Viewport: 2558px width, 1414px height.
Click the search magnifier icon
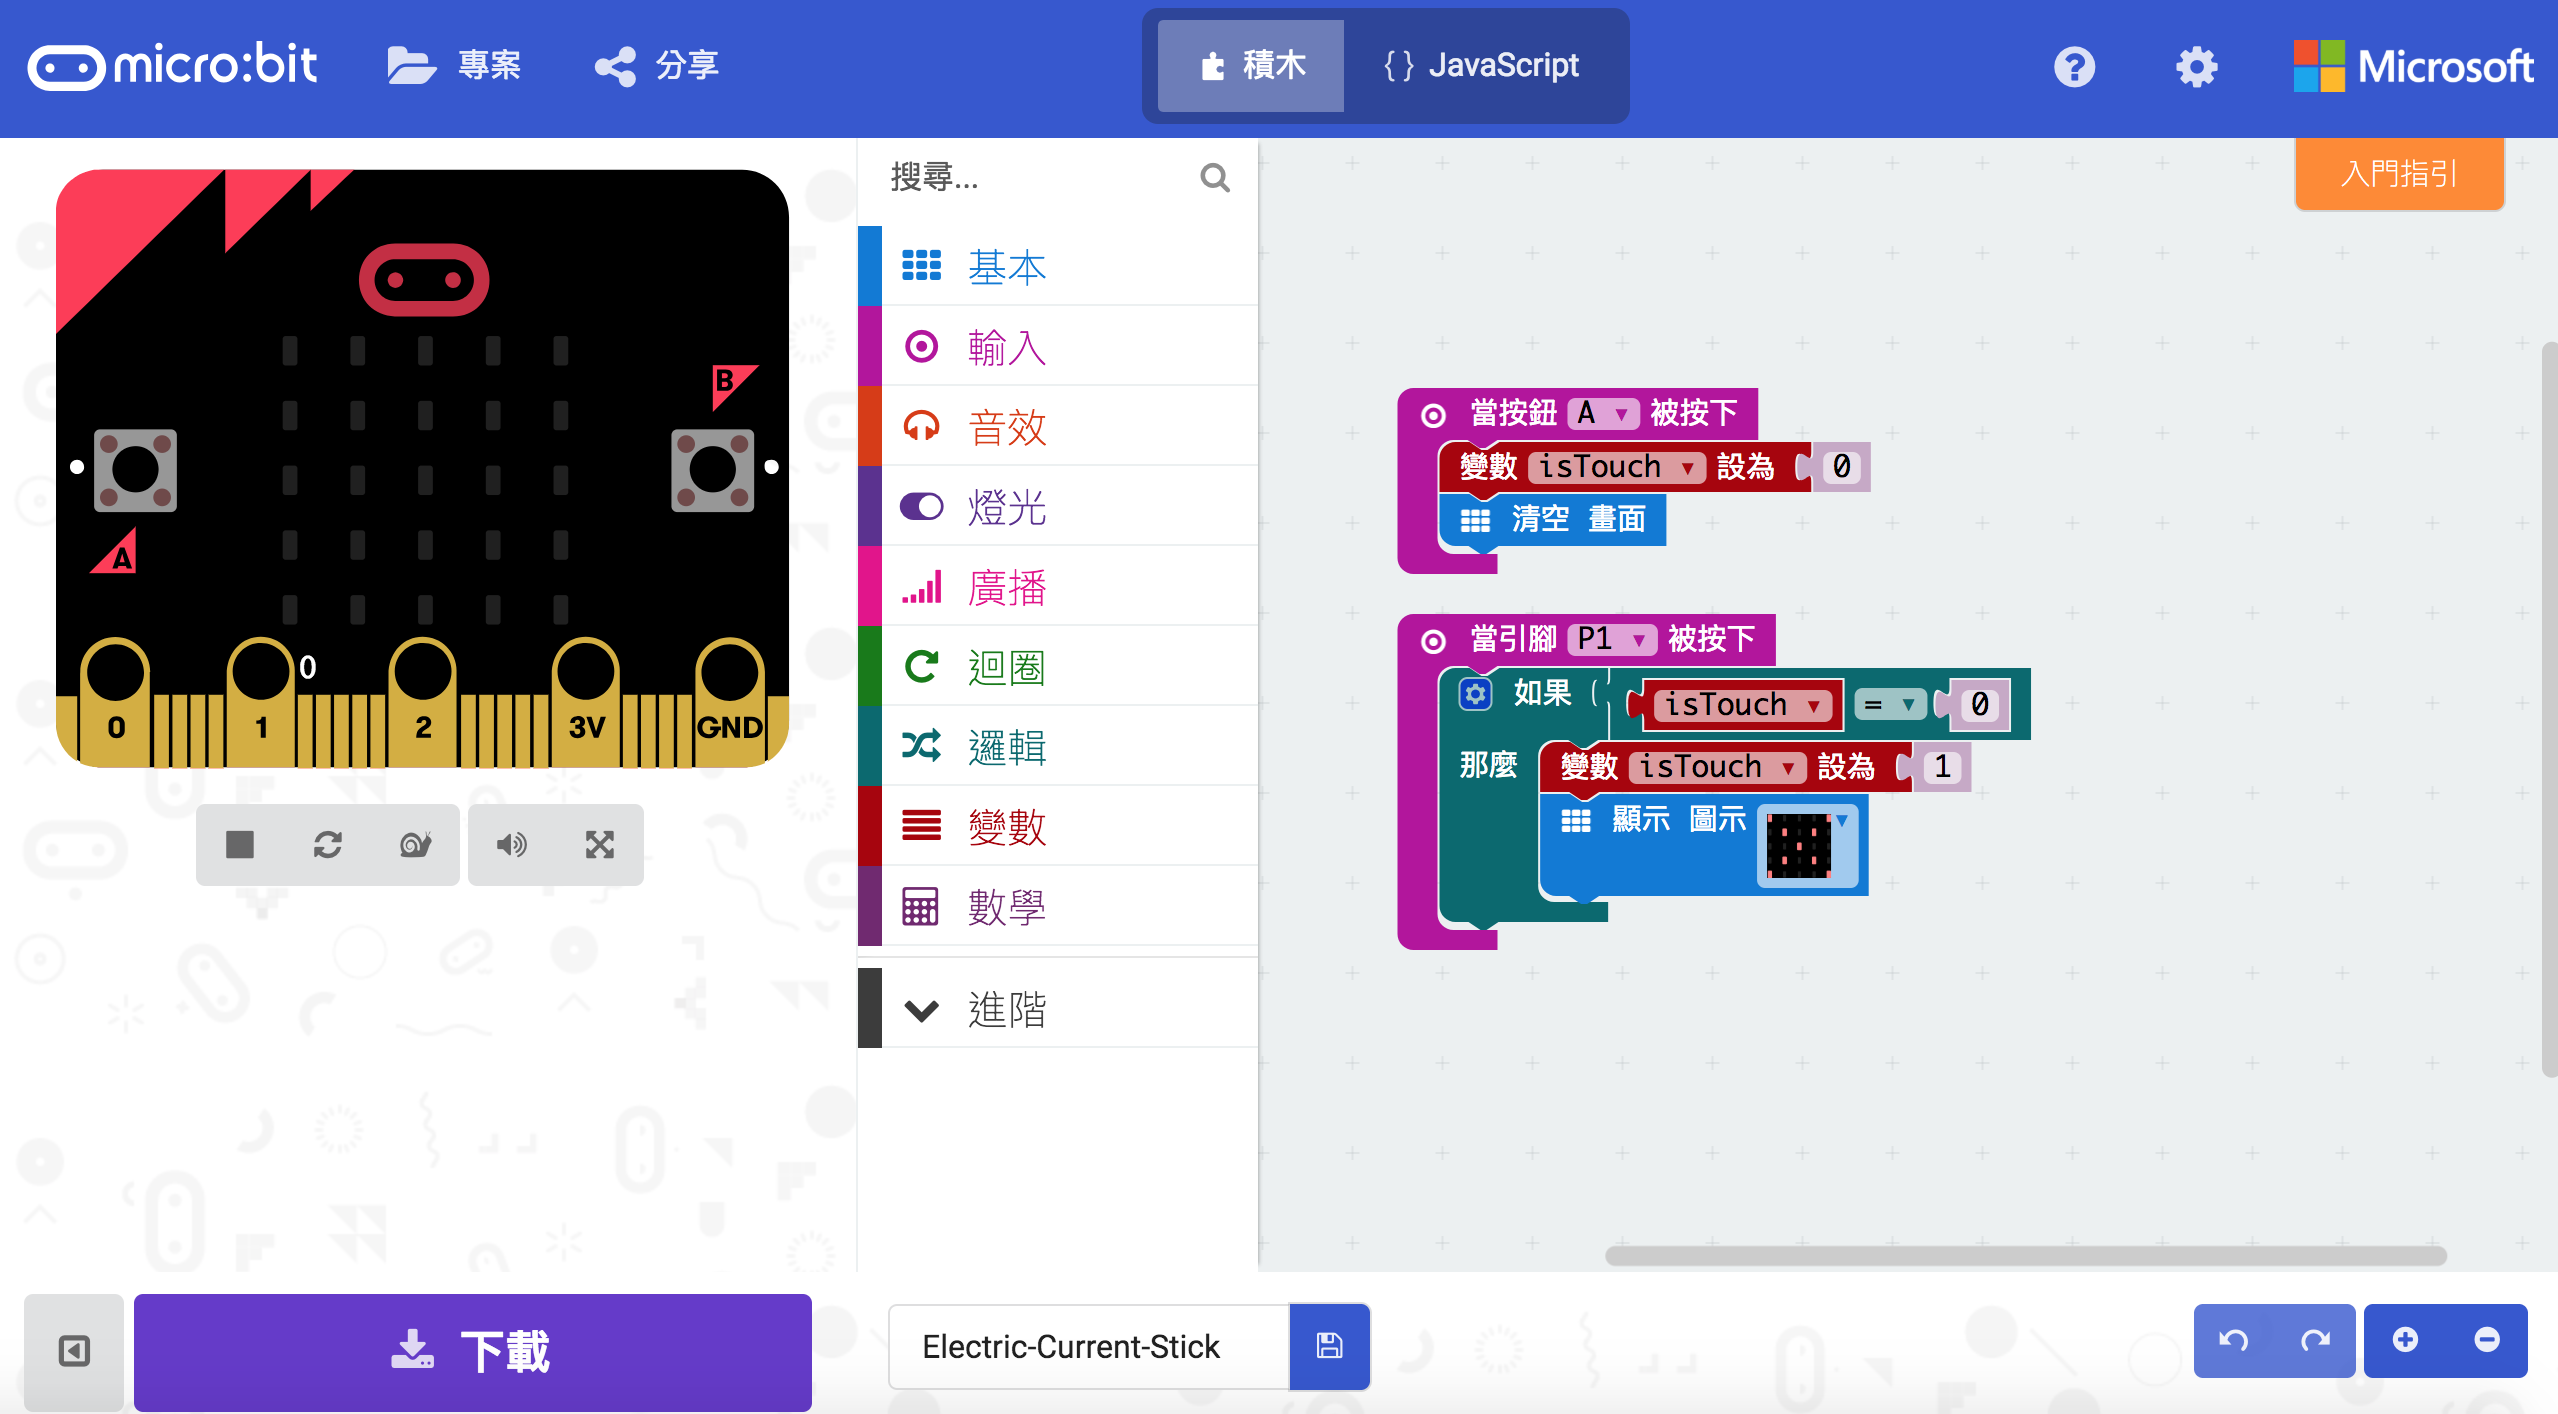1215,177
